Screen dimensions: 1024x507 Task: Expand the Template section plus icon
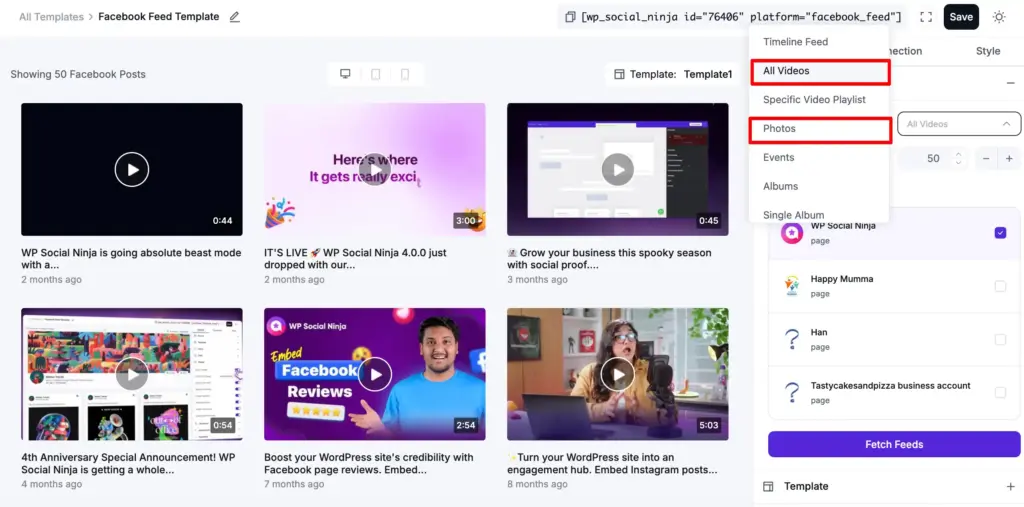(x=1011, y=486)
